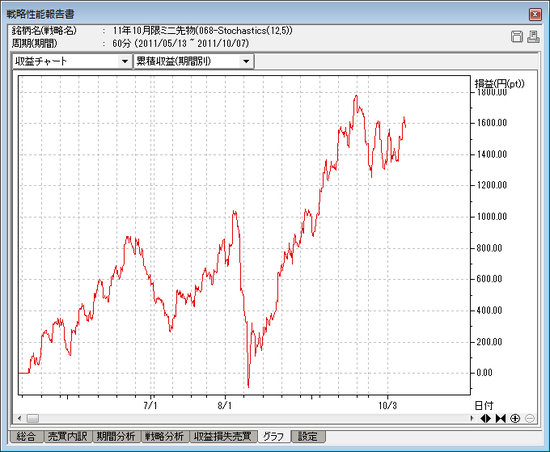Click the expand chart horizontally icon
This screenshot has width=550, height=452.
485,418
